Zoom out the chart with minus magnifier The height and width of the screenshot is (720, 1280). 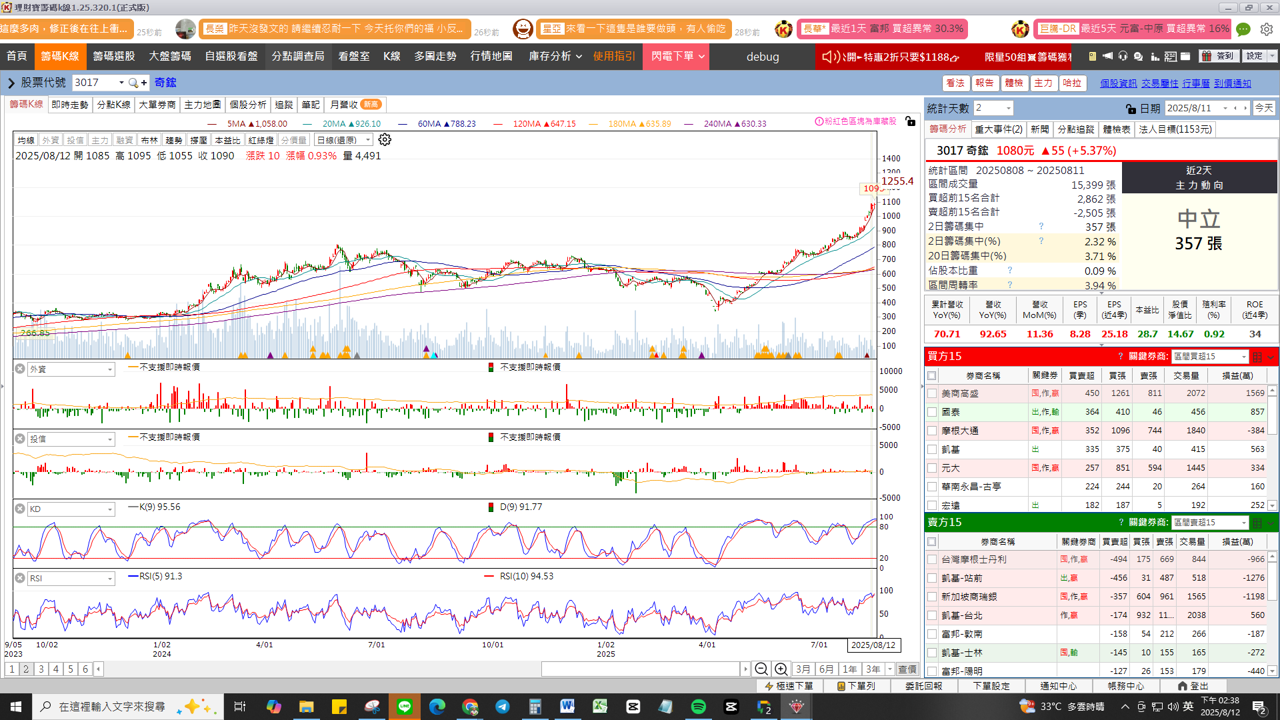click(761, 669)
